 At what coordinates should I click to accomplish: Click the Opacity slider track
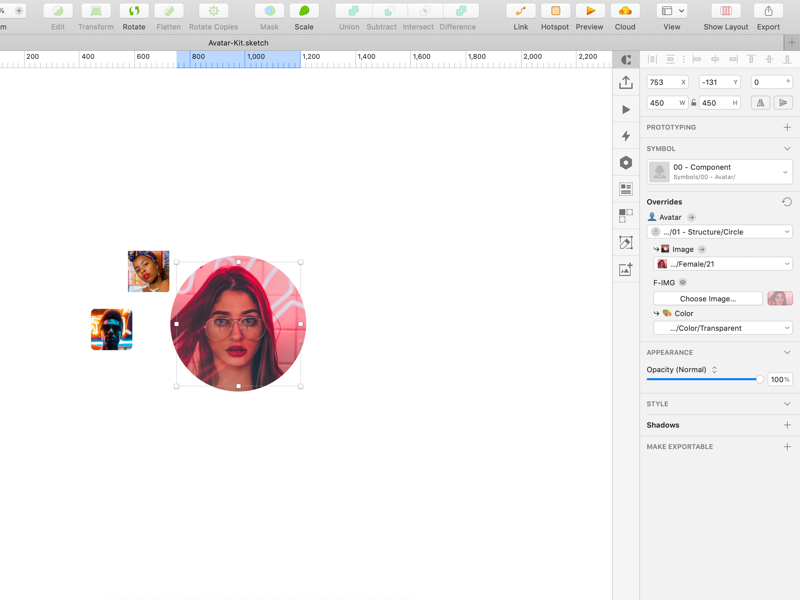[700, 380]
